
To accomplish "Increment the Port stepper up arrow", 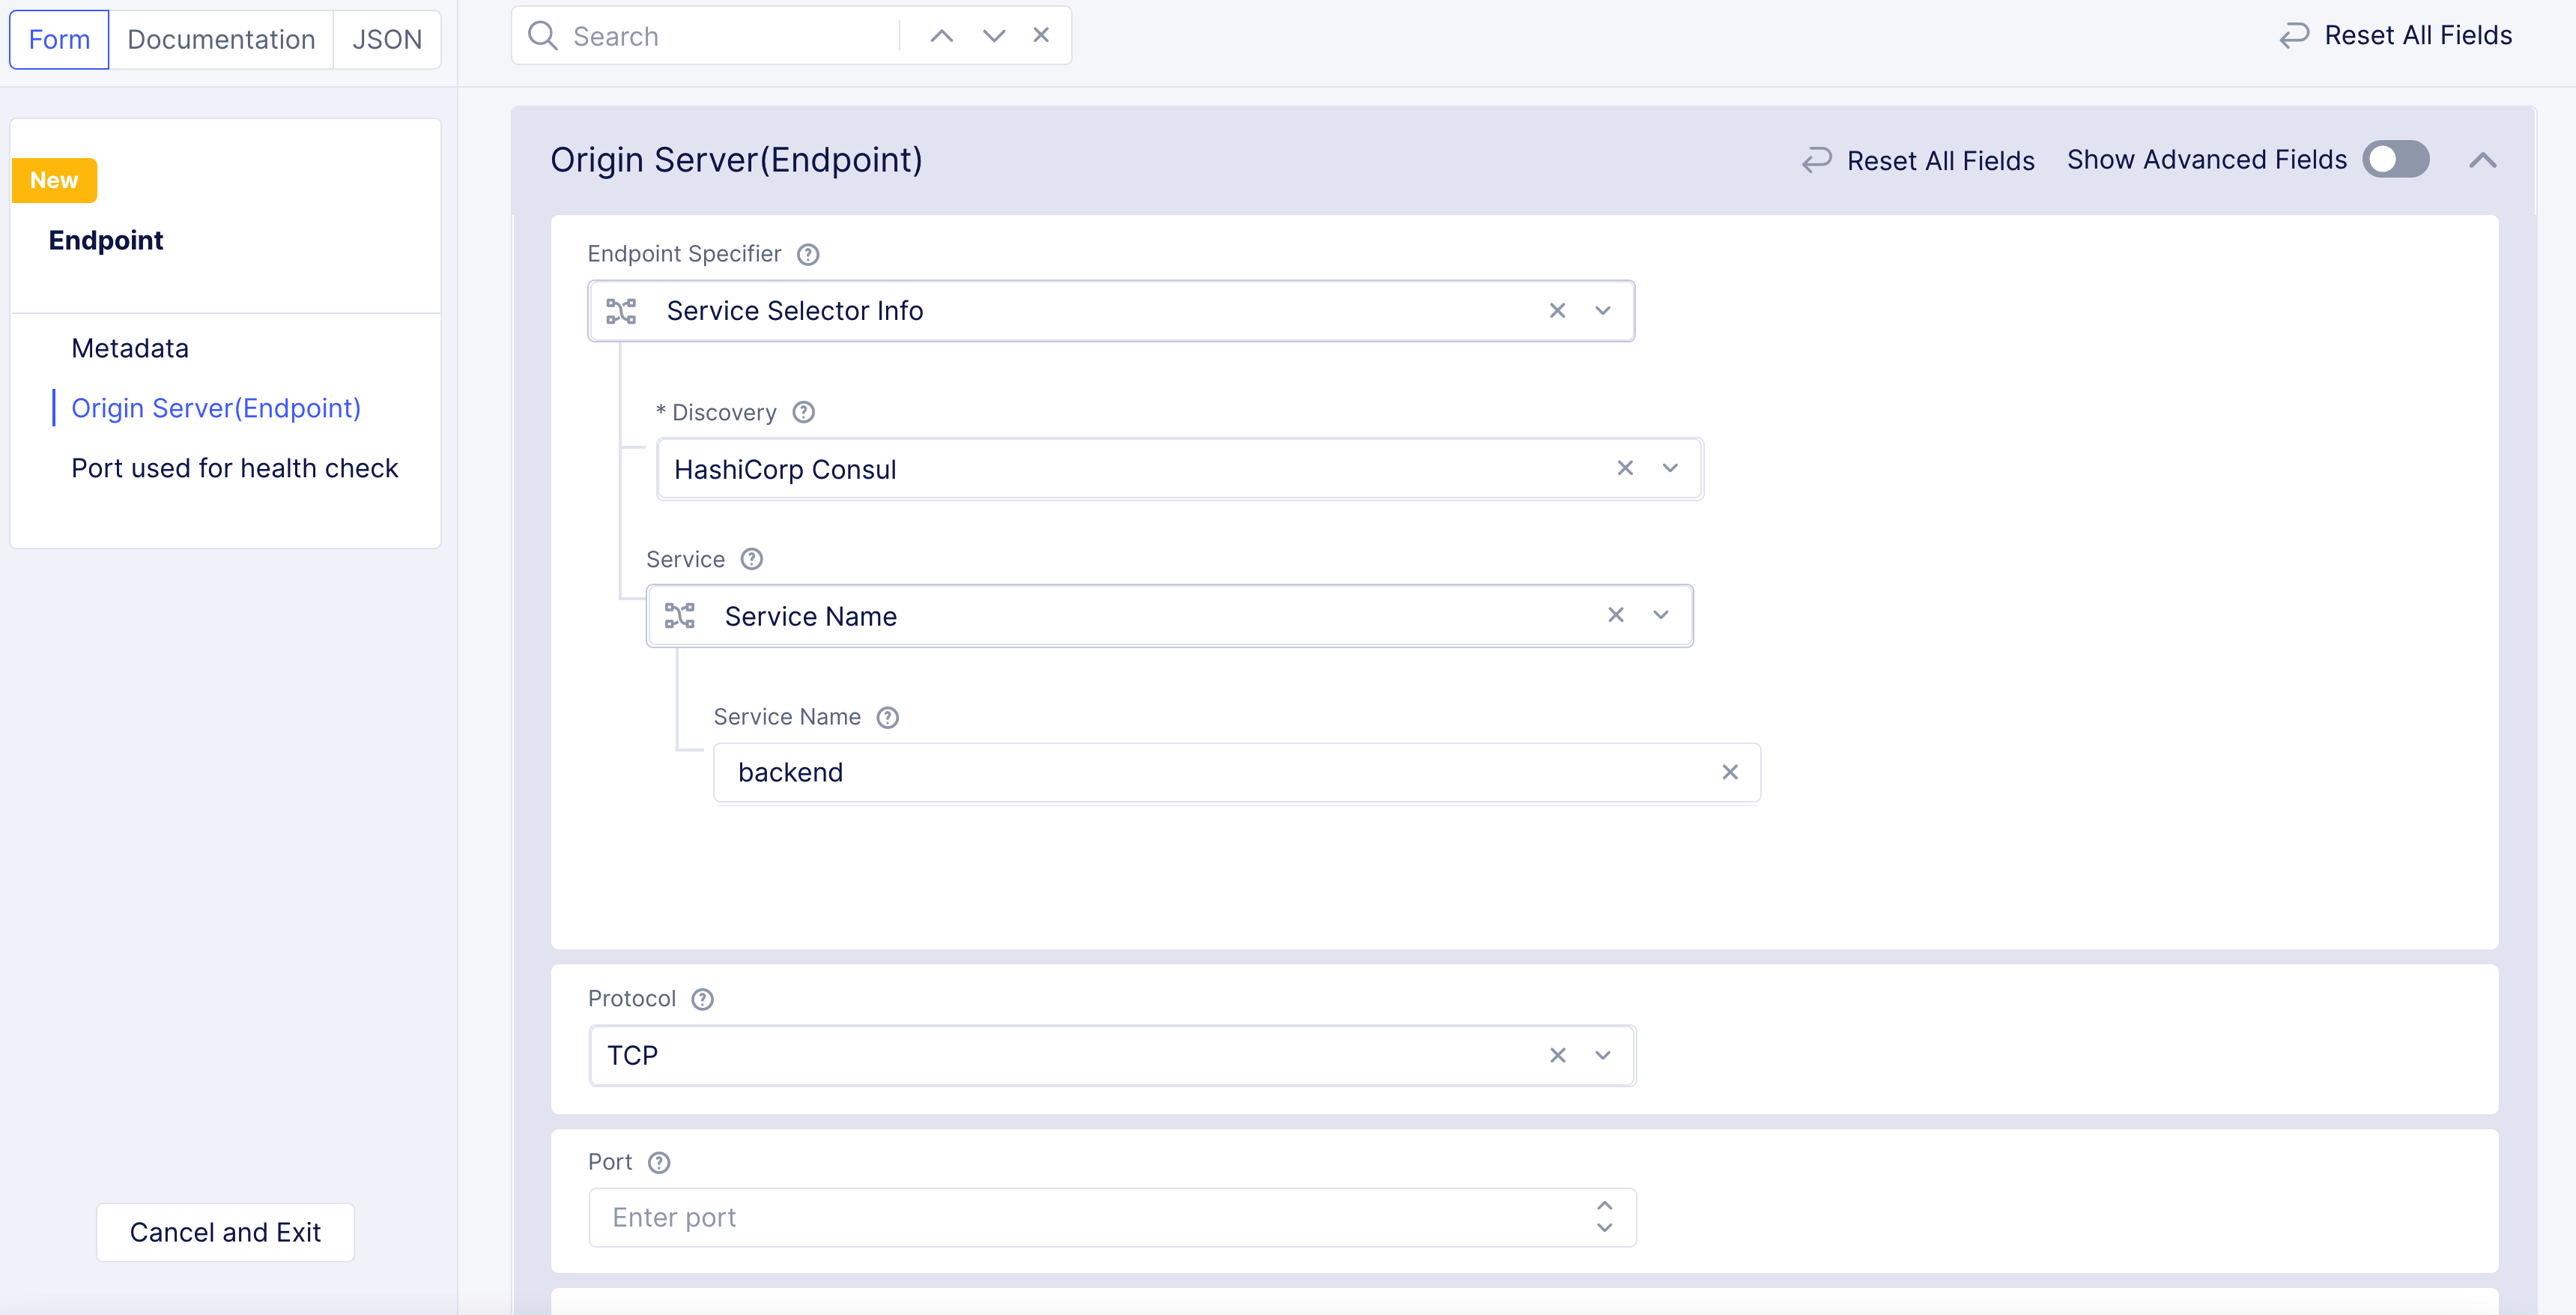I will (1604, 1206).
